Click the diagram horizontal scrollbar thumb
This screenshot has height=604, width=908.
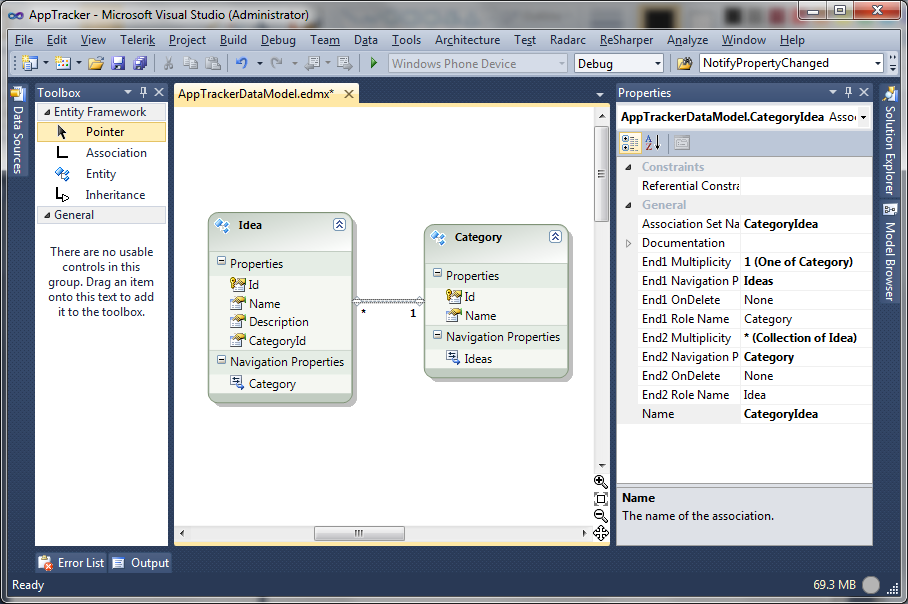[359, 533]
